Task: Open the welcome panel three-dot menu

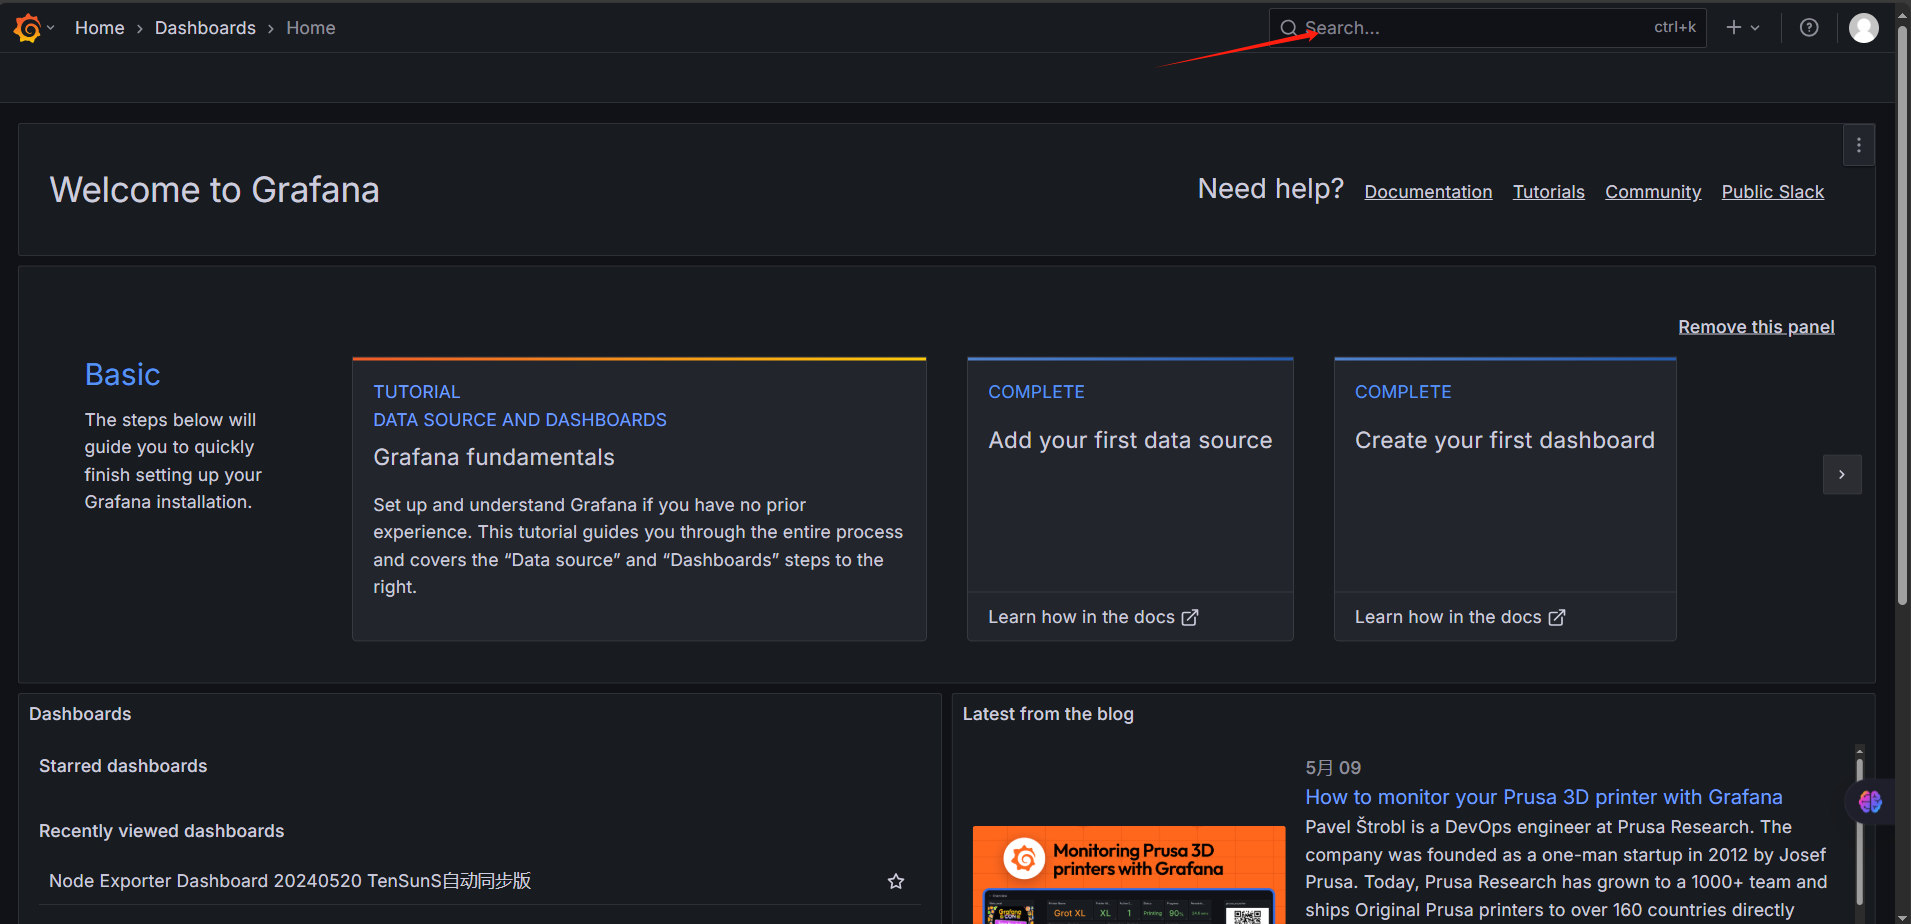Action: (x=1859, y=145)
